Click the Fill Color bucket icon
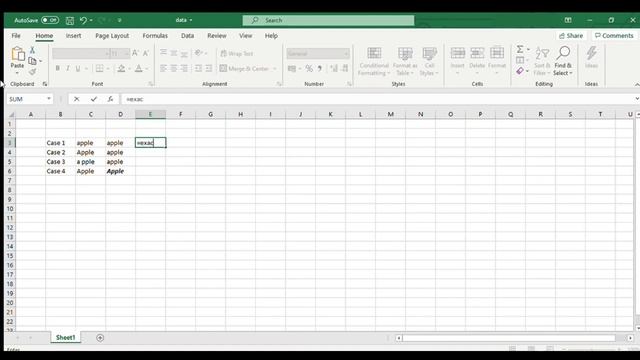This screenshot has width=640, height=360. 121,68
